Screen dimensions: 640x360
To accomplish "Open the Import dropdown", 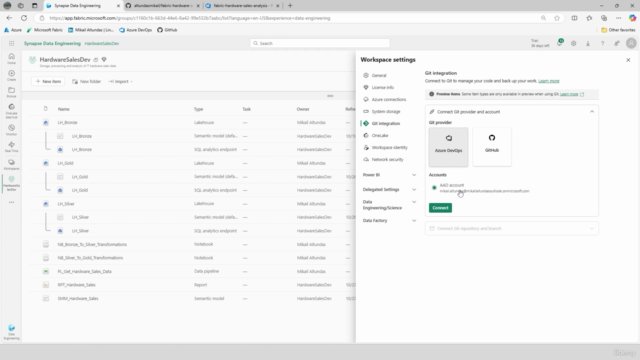I will [121, 82].
